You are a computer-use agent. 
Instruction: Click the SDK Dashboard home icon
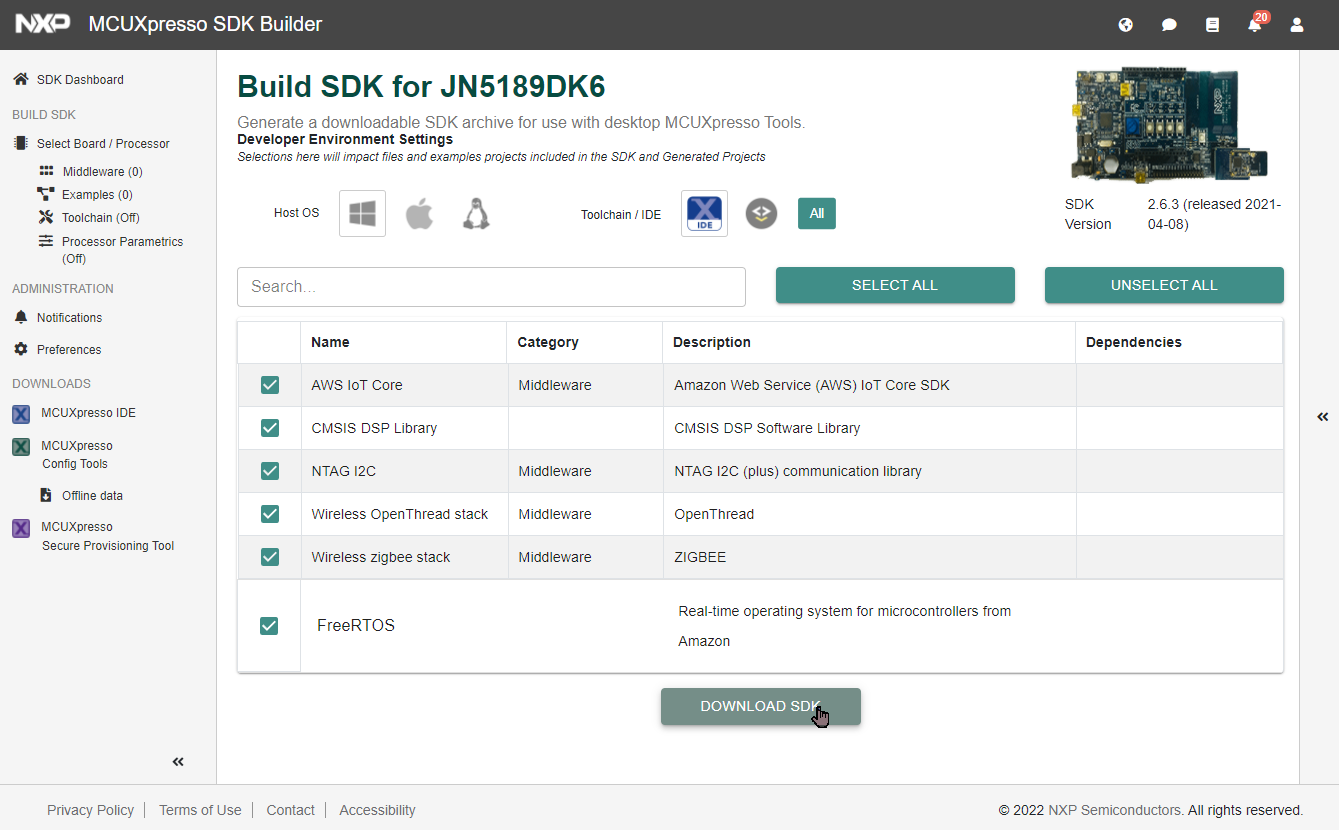point(20,79)
